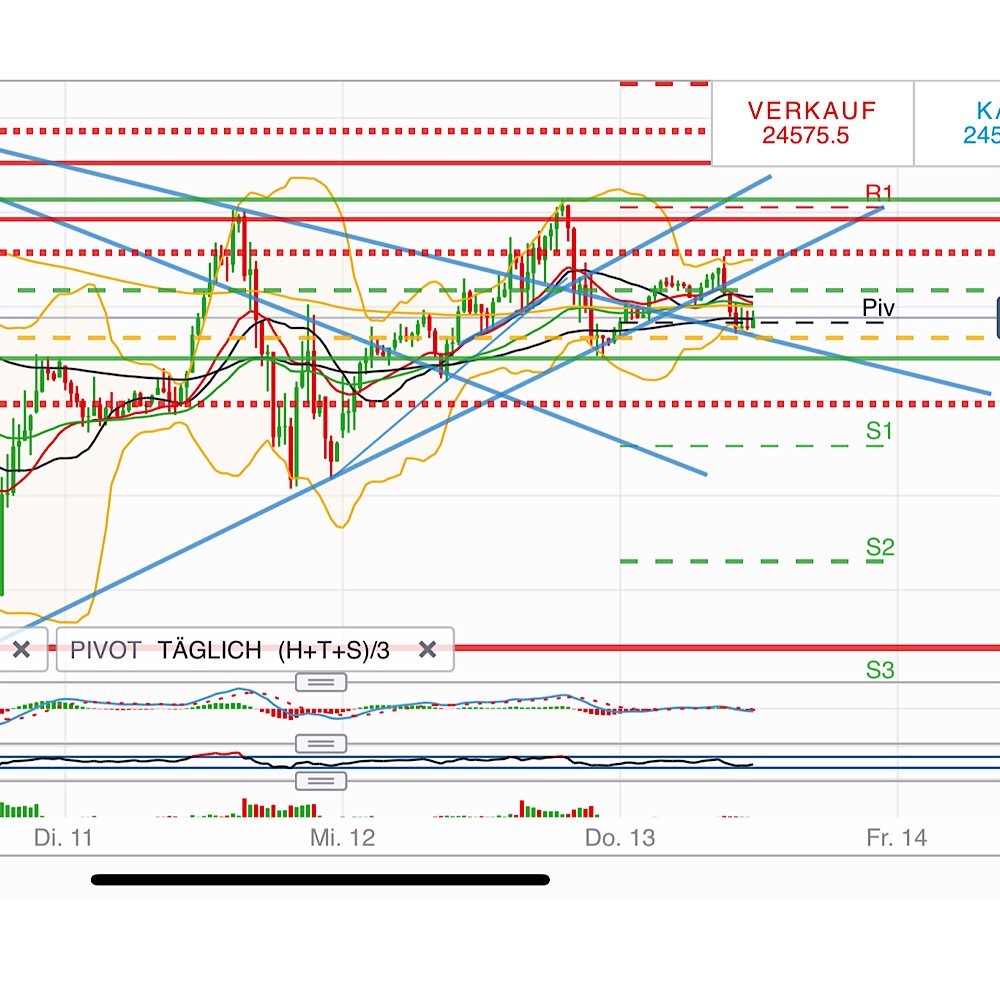Click the Fr. 14 date on the time axis
Screen dimensions: 1000x1000
[x=896, y=837]
